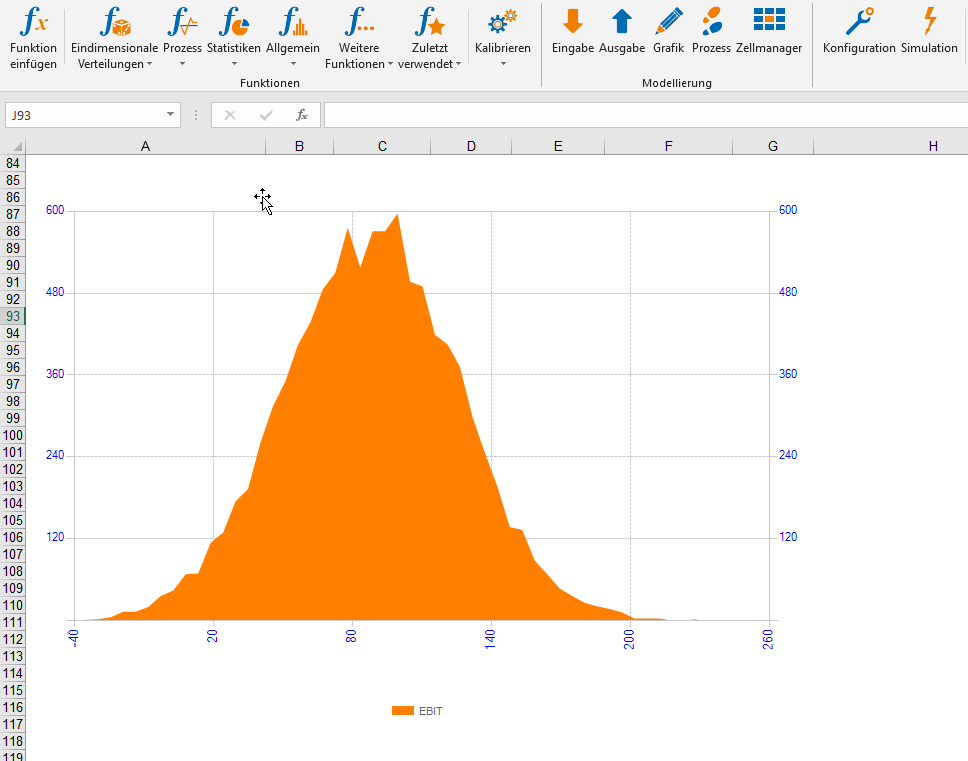The image size is (968, 761).
Task: Click the right axis label 120
Action: [x=788, y=537]
